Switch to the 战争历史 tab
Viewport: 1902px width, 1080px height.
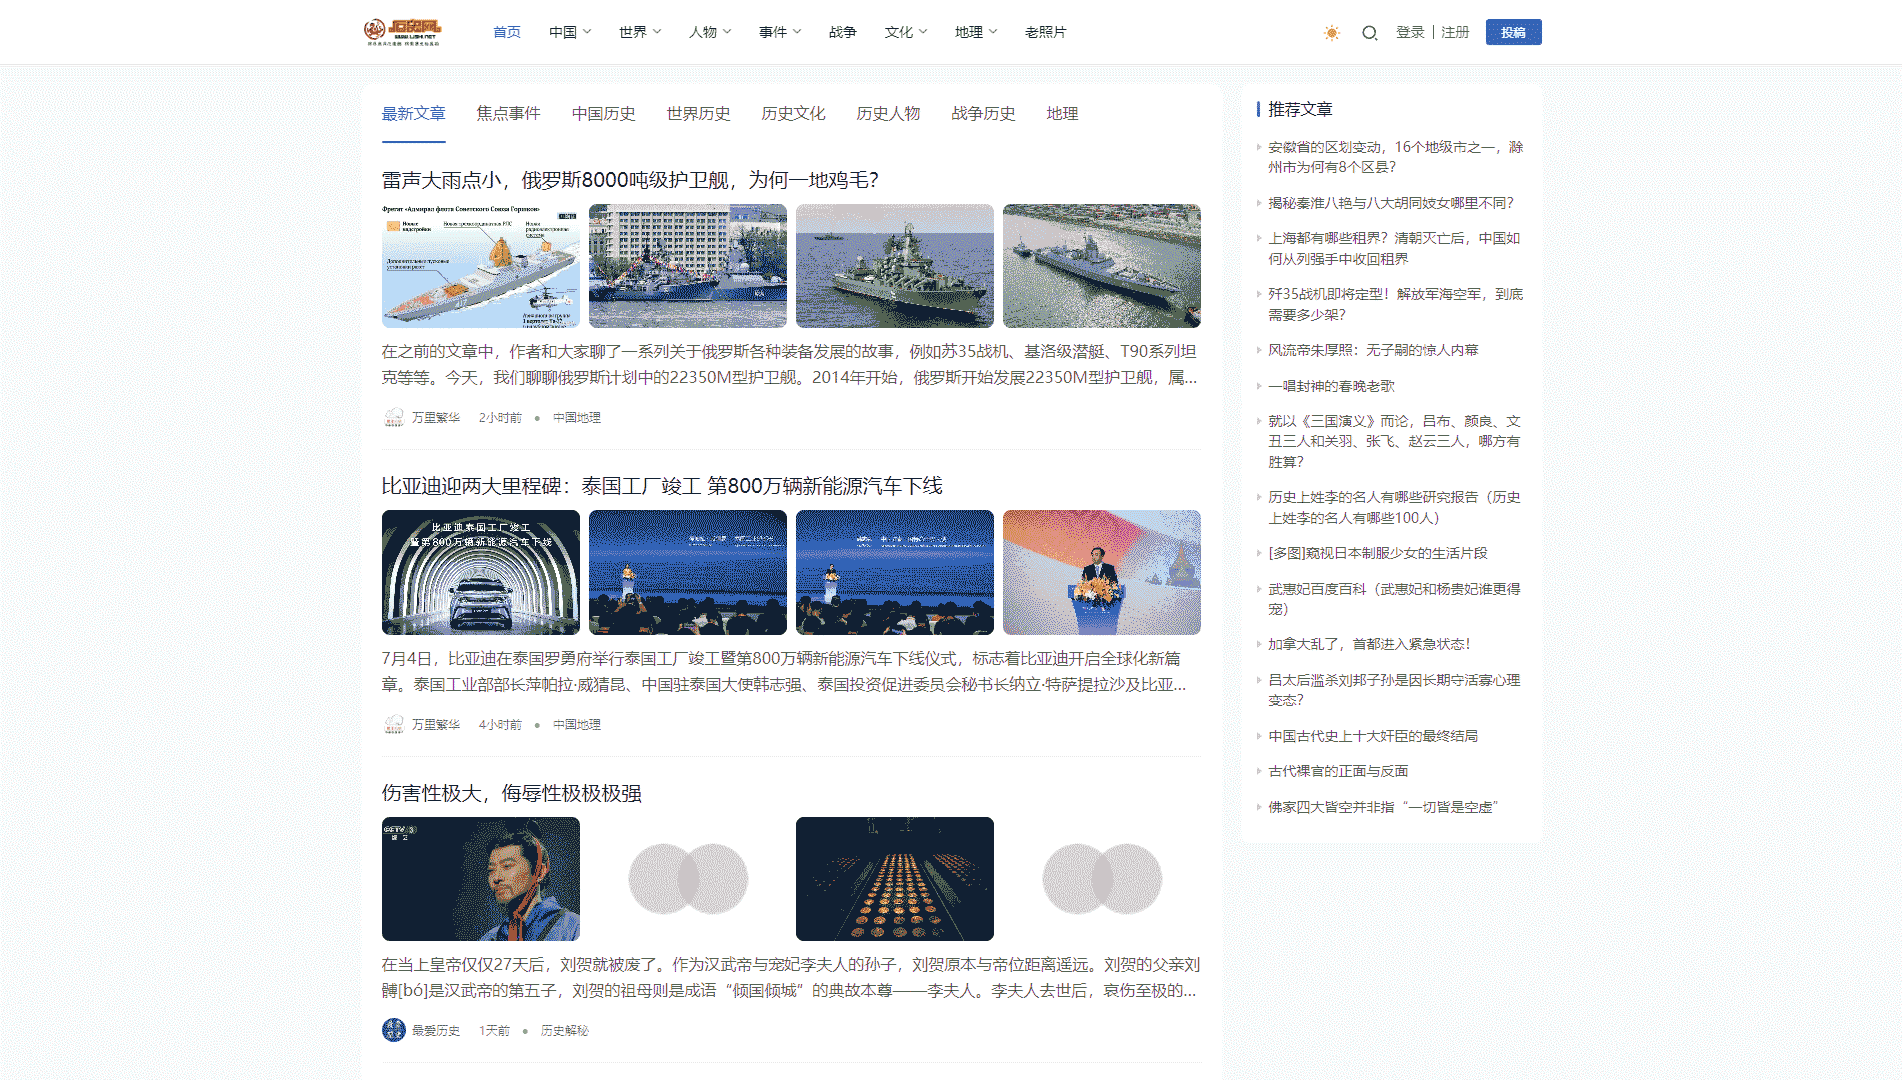(x=983, y=114)
